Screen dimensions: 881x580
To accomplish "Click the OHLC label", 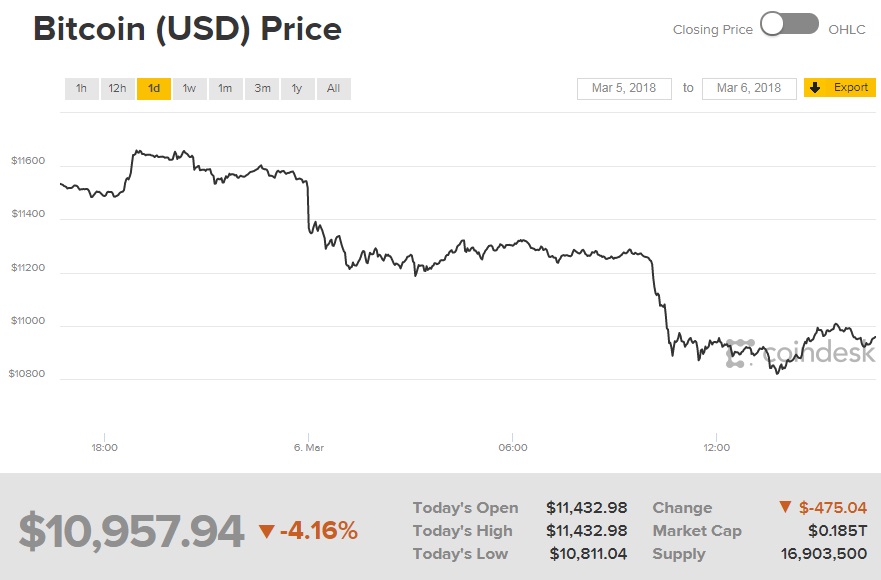I will 848,30.
